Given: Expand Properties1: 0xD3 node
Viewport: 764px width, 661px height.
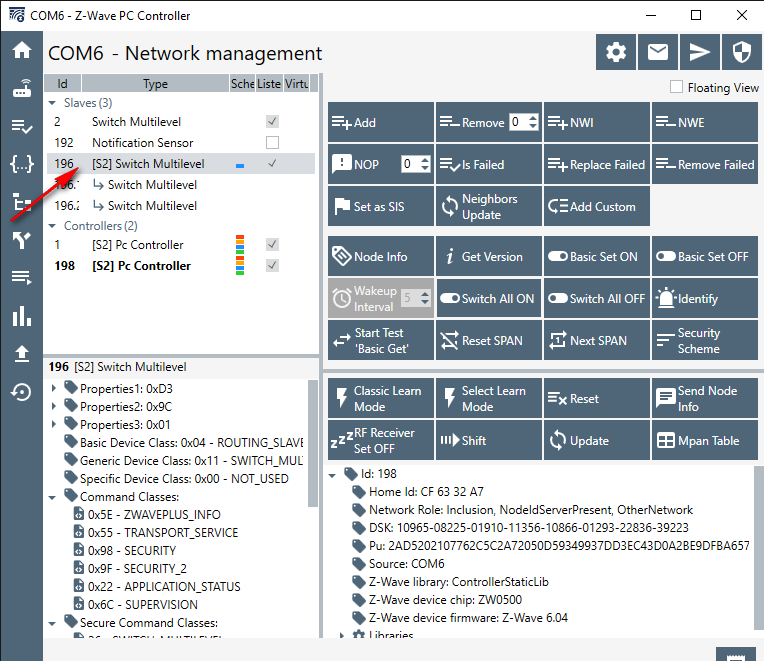Looking at the screenshot, I should 54,388.
